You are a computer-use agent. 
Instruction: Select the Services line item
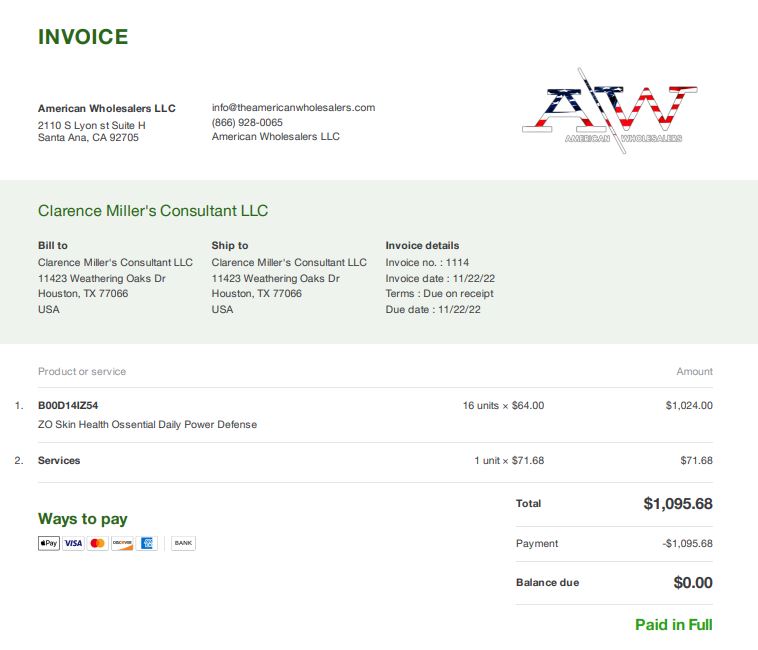coord(59,461)
